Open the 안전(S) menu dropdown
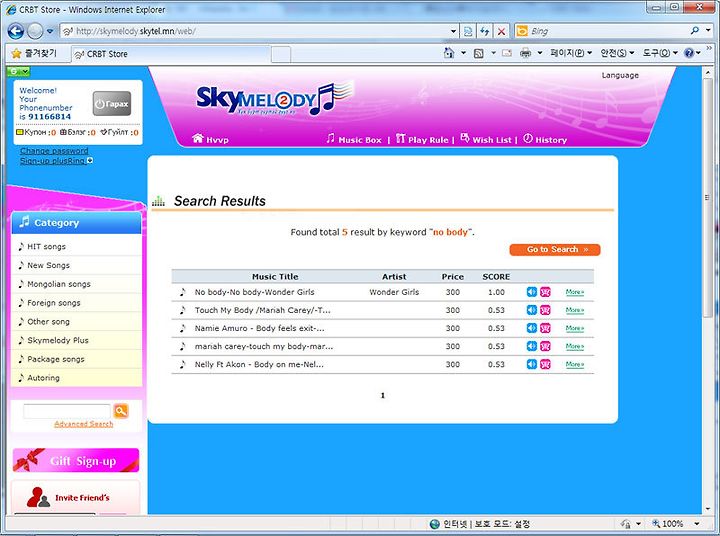720x536 pixels. 617,53
